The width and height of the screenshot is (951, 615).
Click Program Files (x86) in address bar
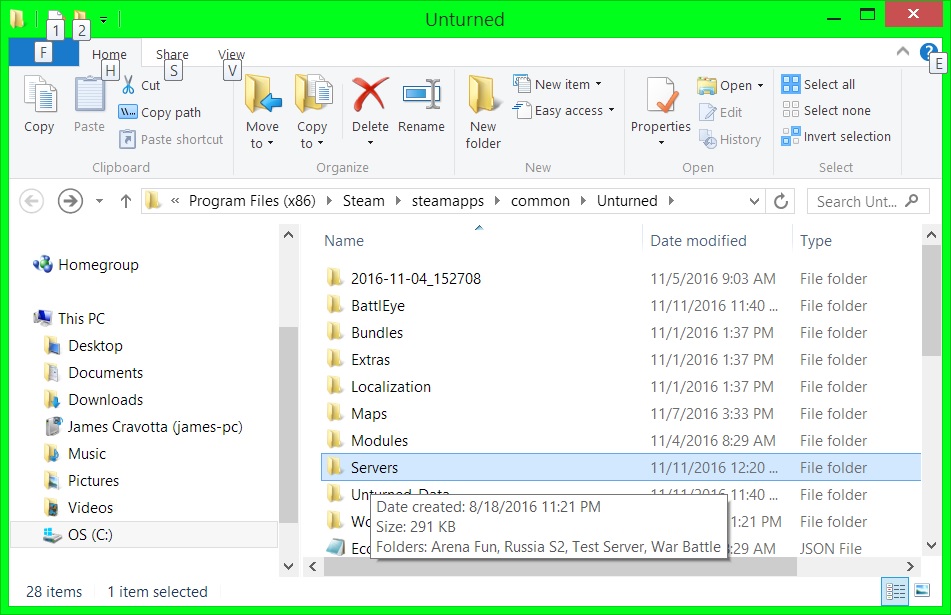pos(252,201)
